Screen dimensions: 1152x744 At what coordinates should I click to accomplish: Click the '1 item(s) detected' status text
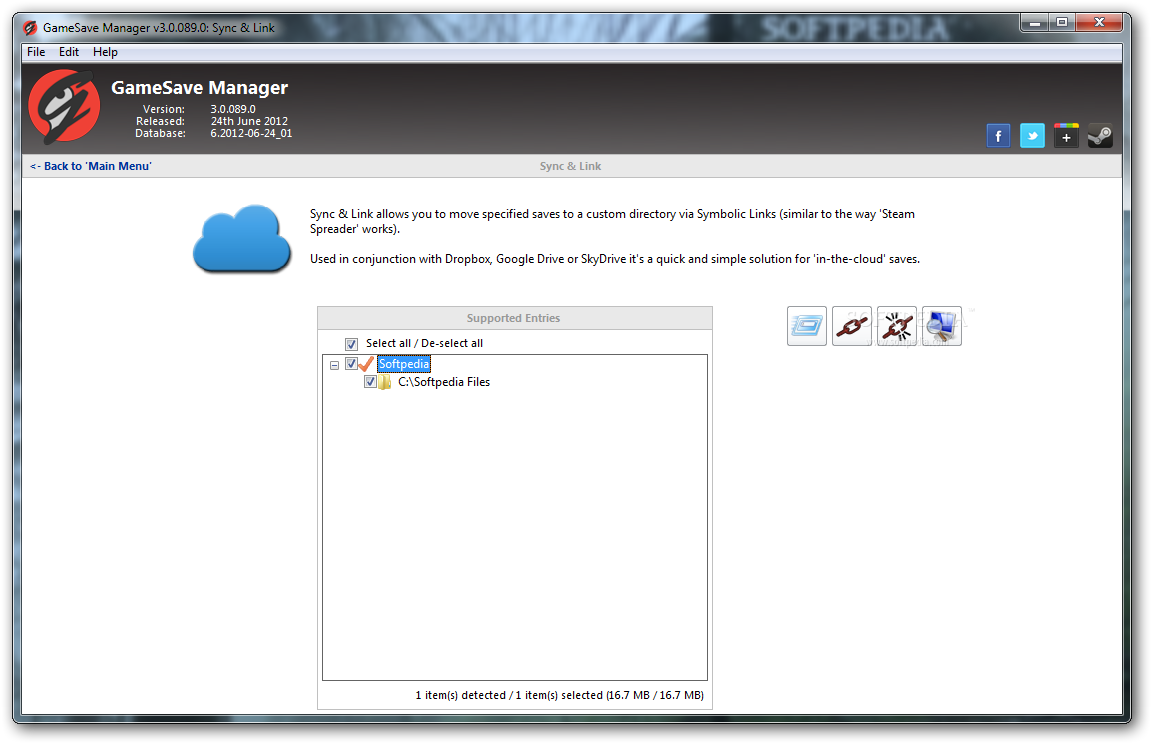coord(461,695)
